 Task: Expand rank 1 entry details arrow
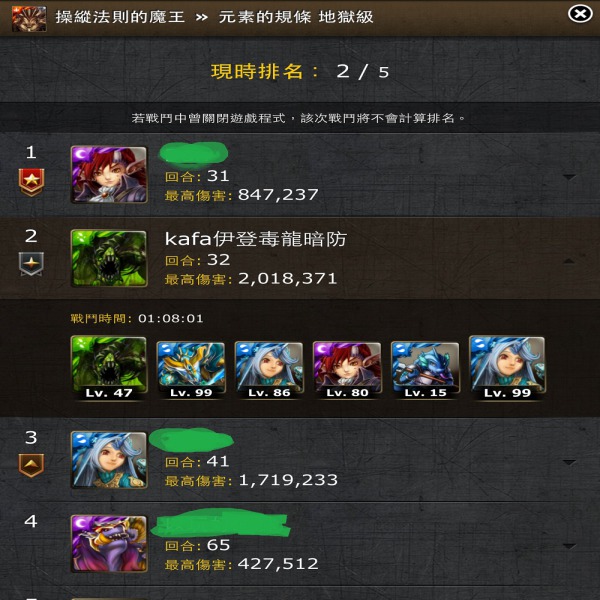(569, 177)
